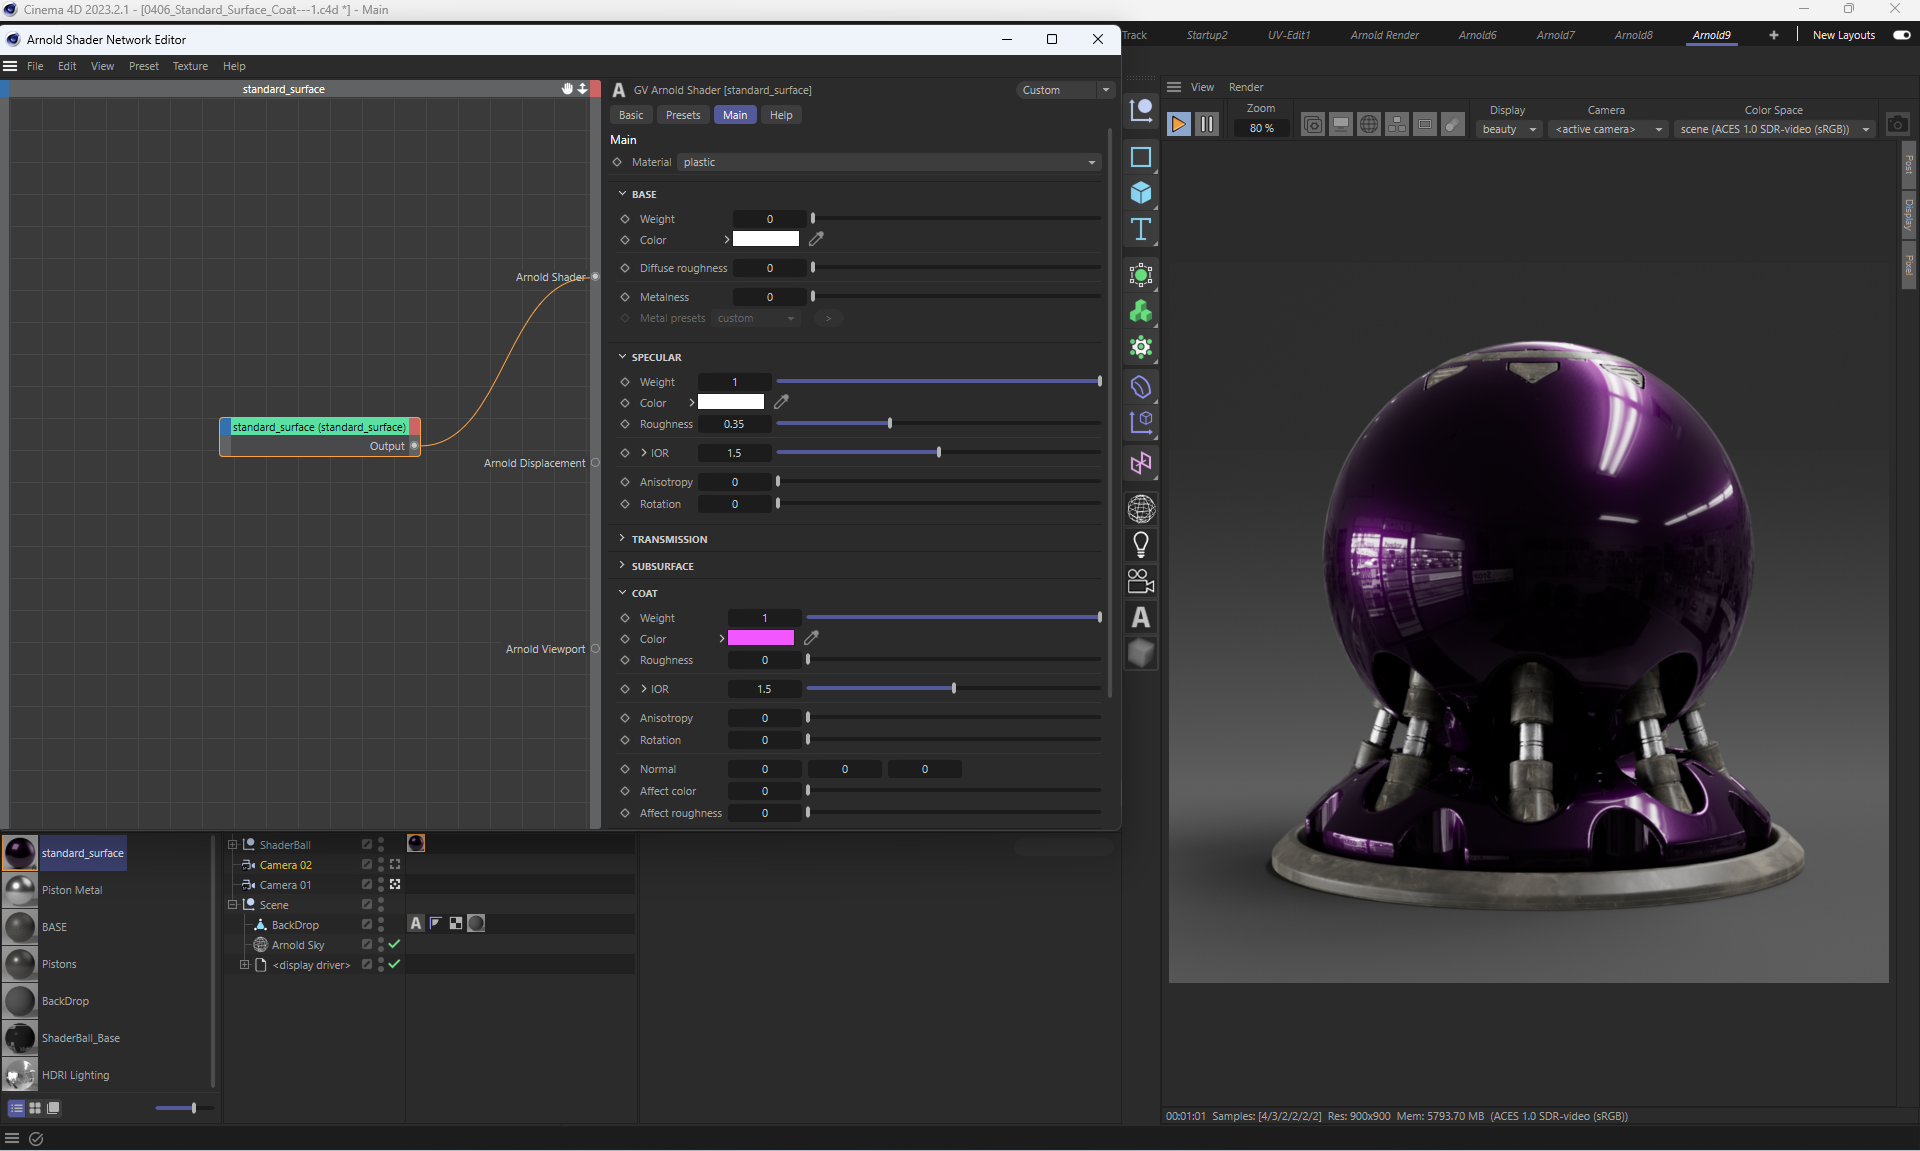
Task: Click the Render menu in render view
Action: click(1246, 87)
